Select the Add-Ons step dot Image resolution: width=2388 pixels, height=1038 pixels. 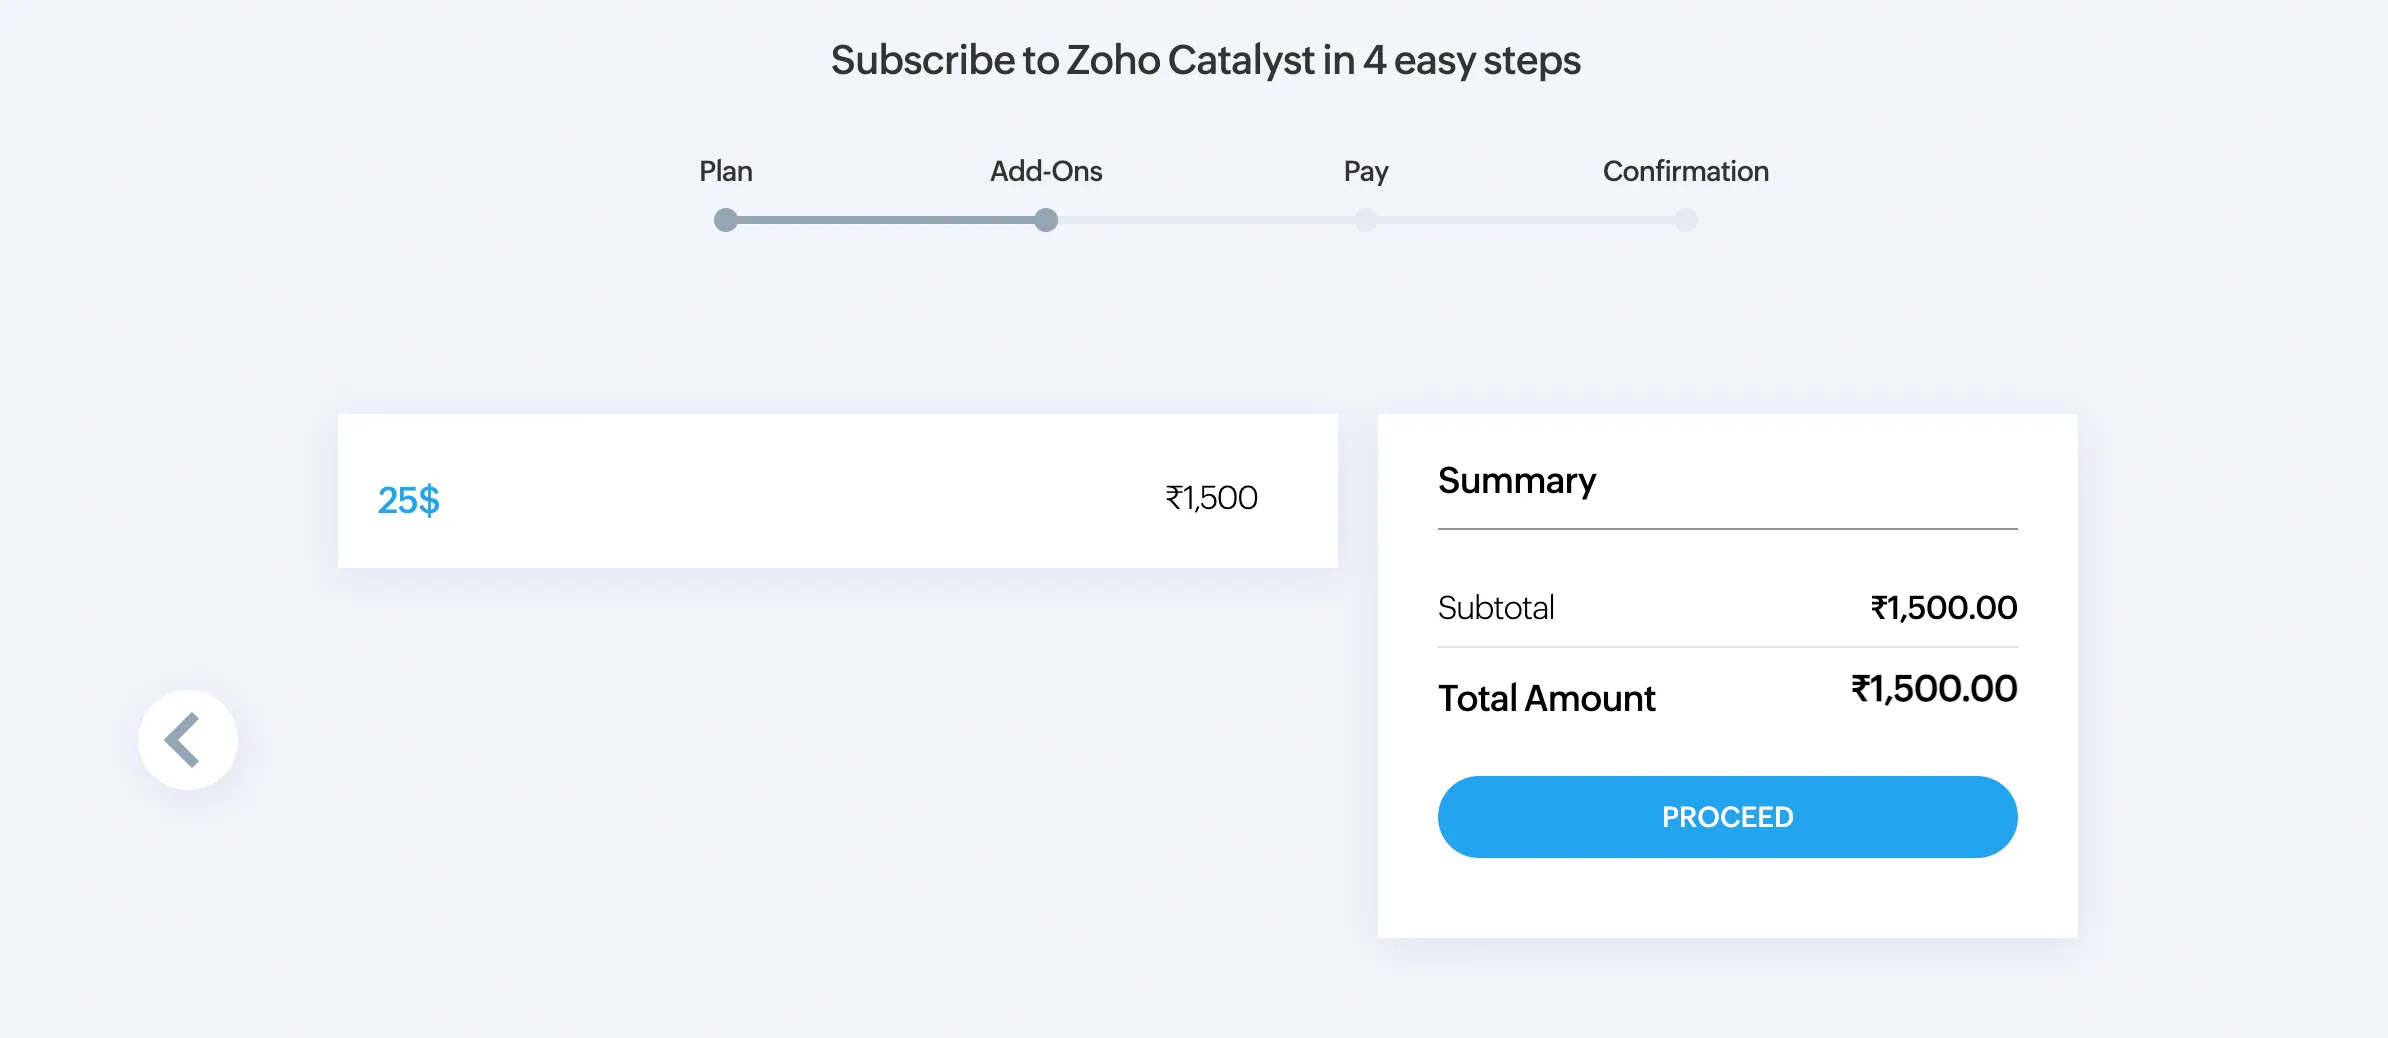coord(1046,220)
